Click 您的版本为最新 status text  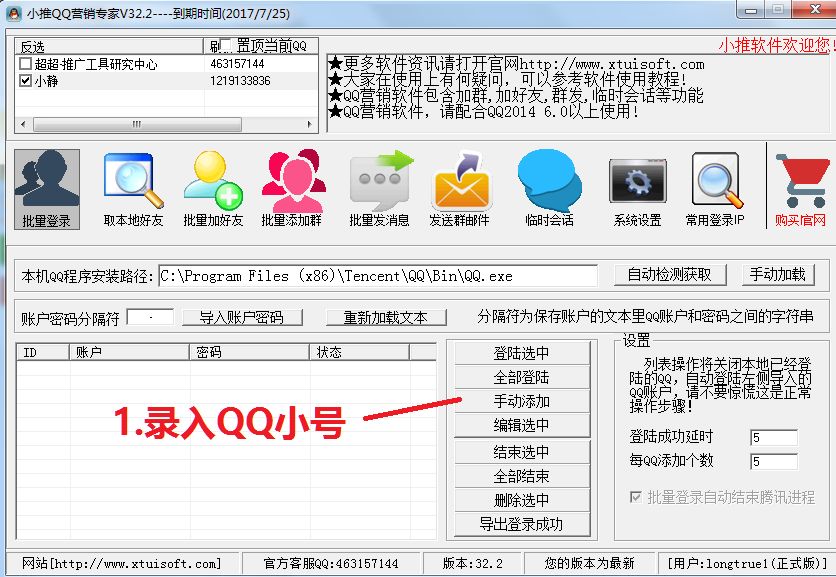pyautogui.click(x=589, y=563)
